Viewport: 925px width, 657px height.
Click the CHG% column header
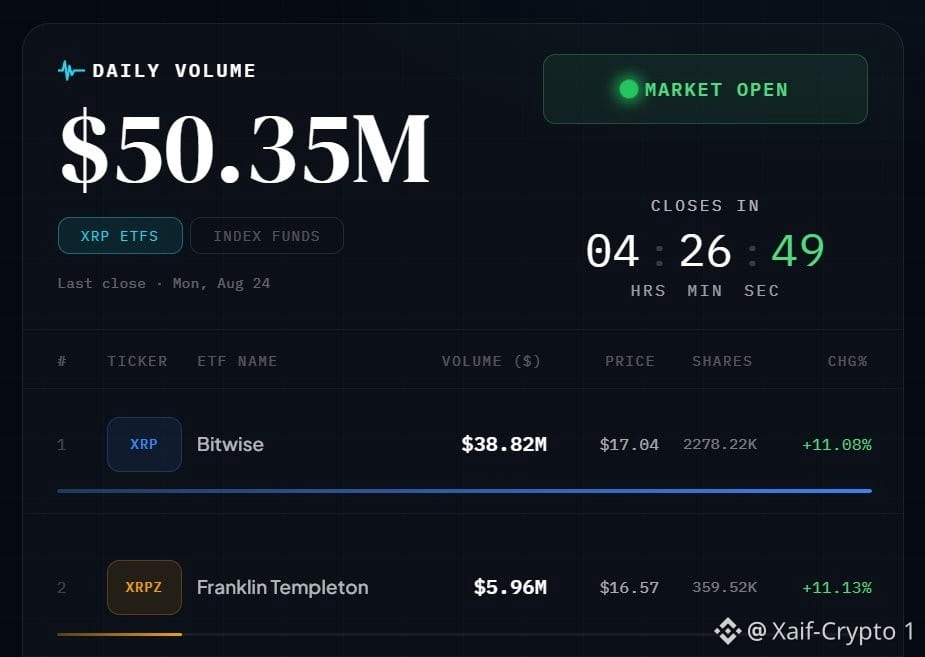(848, 361)
